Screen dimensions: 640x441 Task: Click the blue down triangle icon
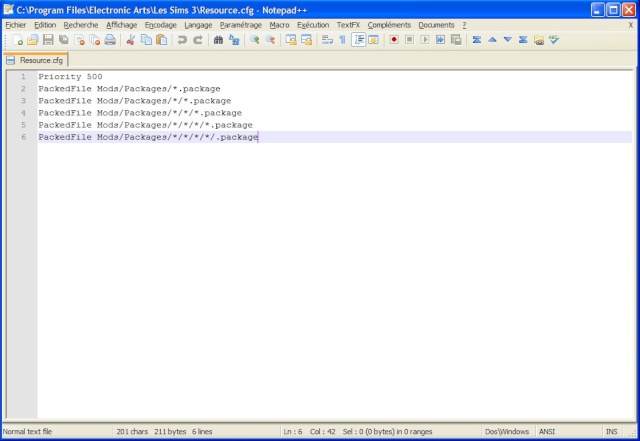(x=507, y=40)
